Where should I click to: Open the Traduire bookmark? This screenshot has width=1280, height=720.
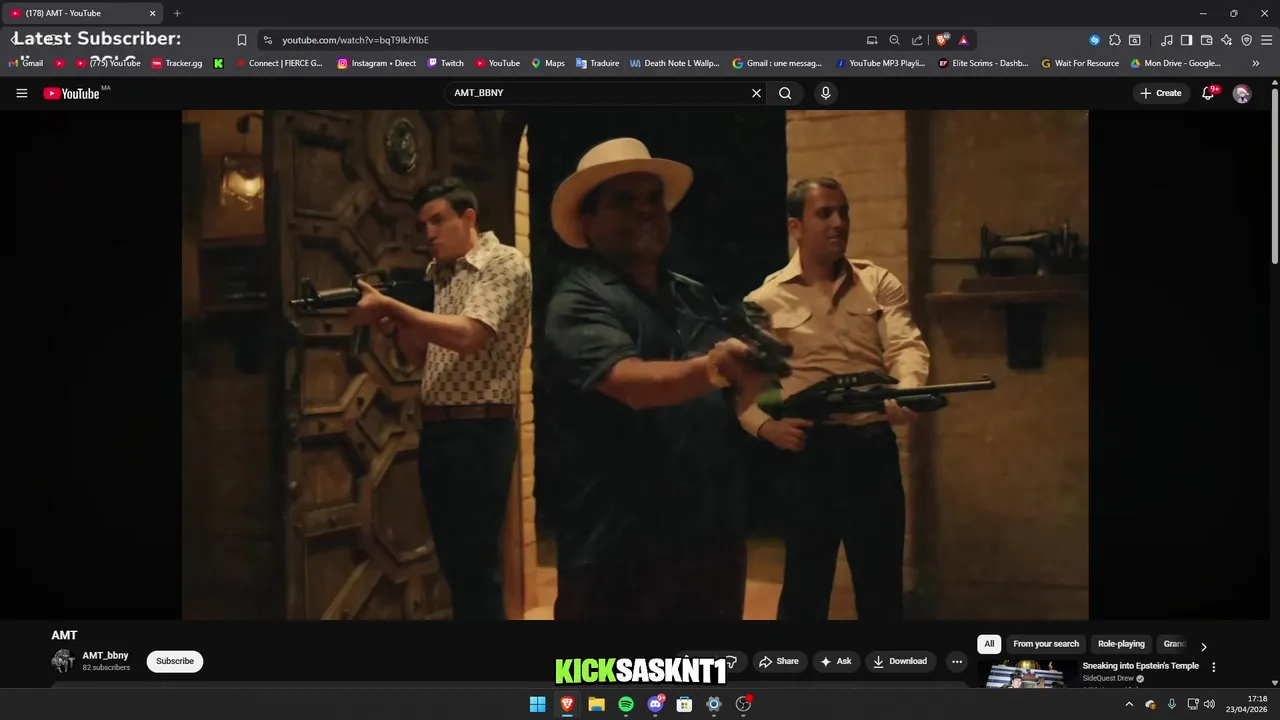pyautogui.click(x=597, y=63)
